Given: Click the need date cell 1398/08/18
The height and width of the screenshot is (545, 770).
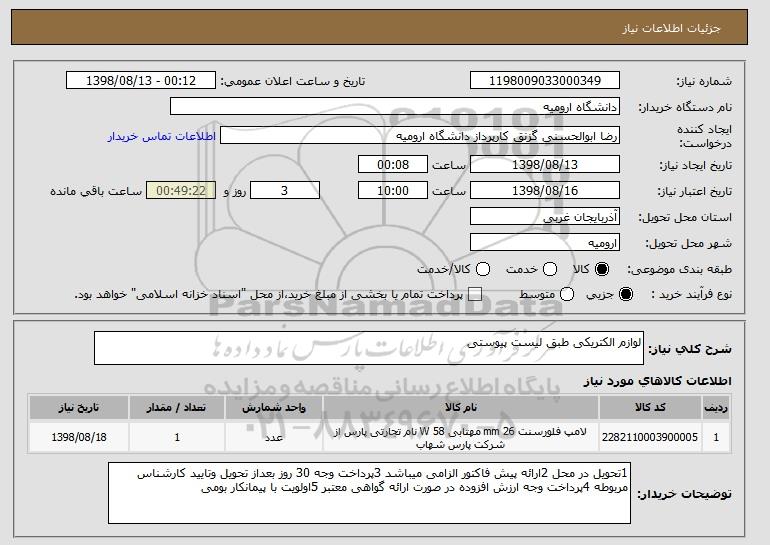Looking at the screenshot, I should (79, 437).
